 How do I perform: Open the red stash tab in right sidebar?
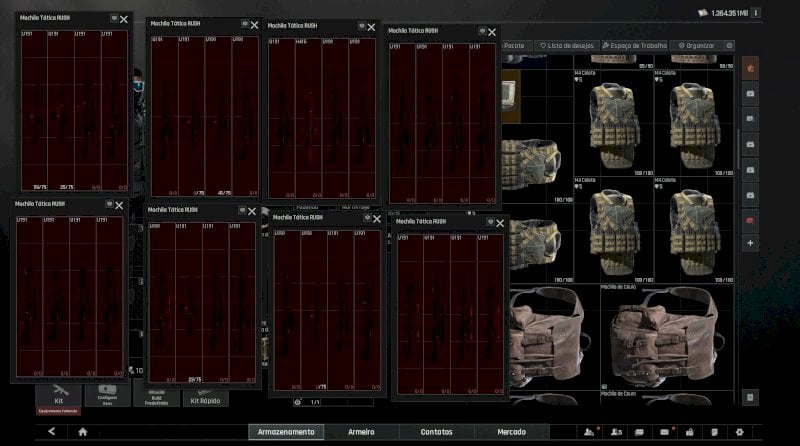coord(750,220)
